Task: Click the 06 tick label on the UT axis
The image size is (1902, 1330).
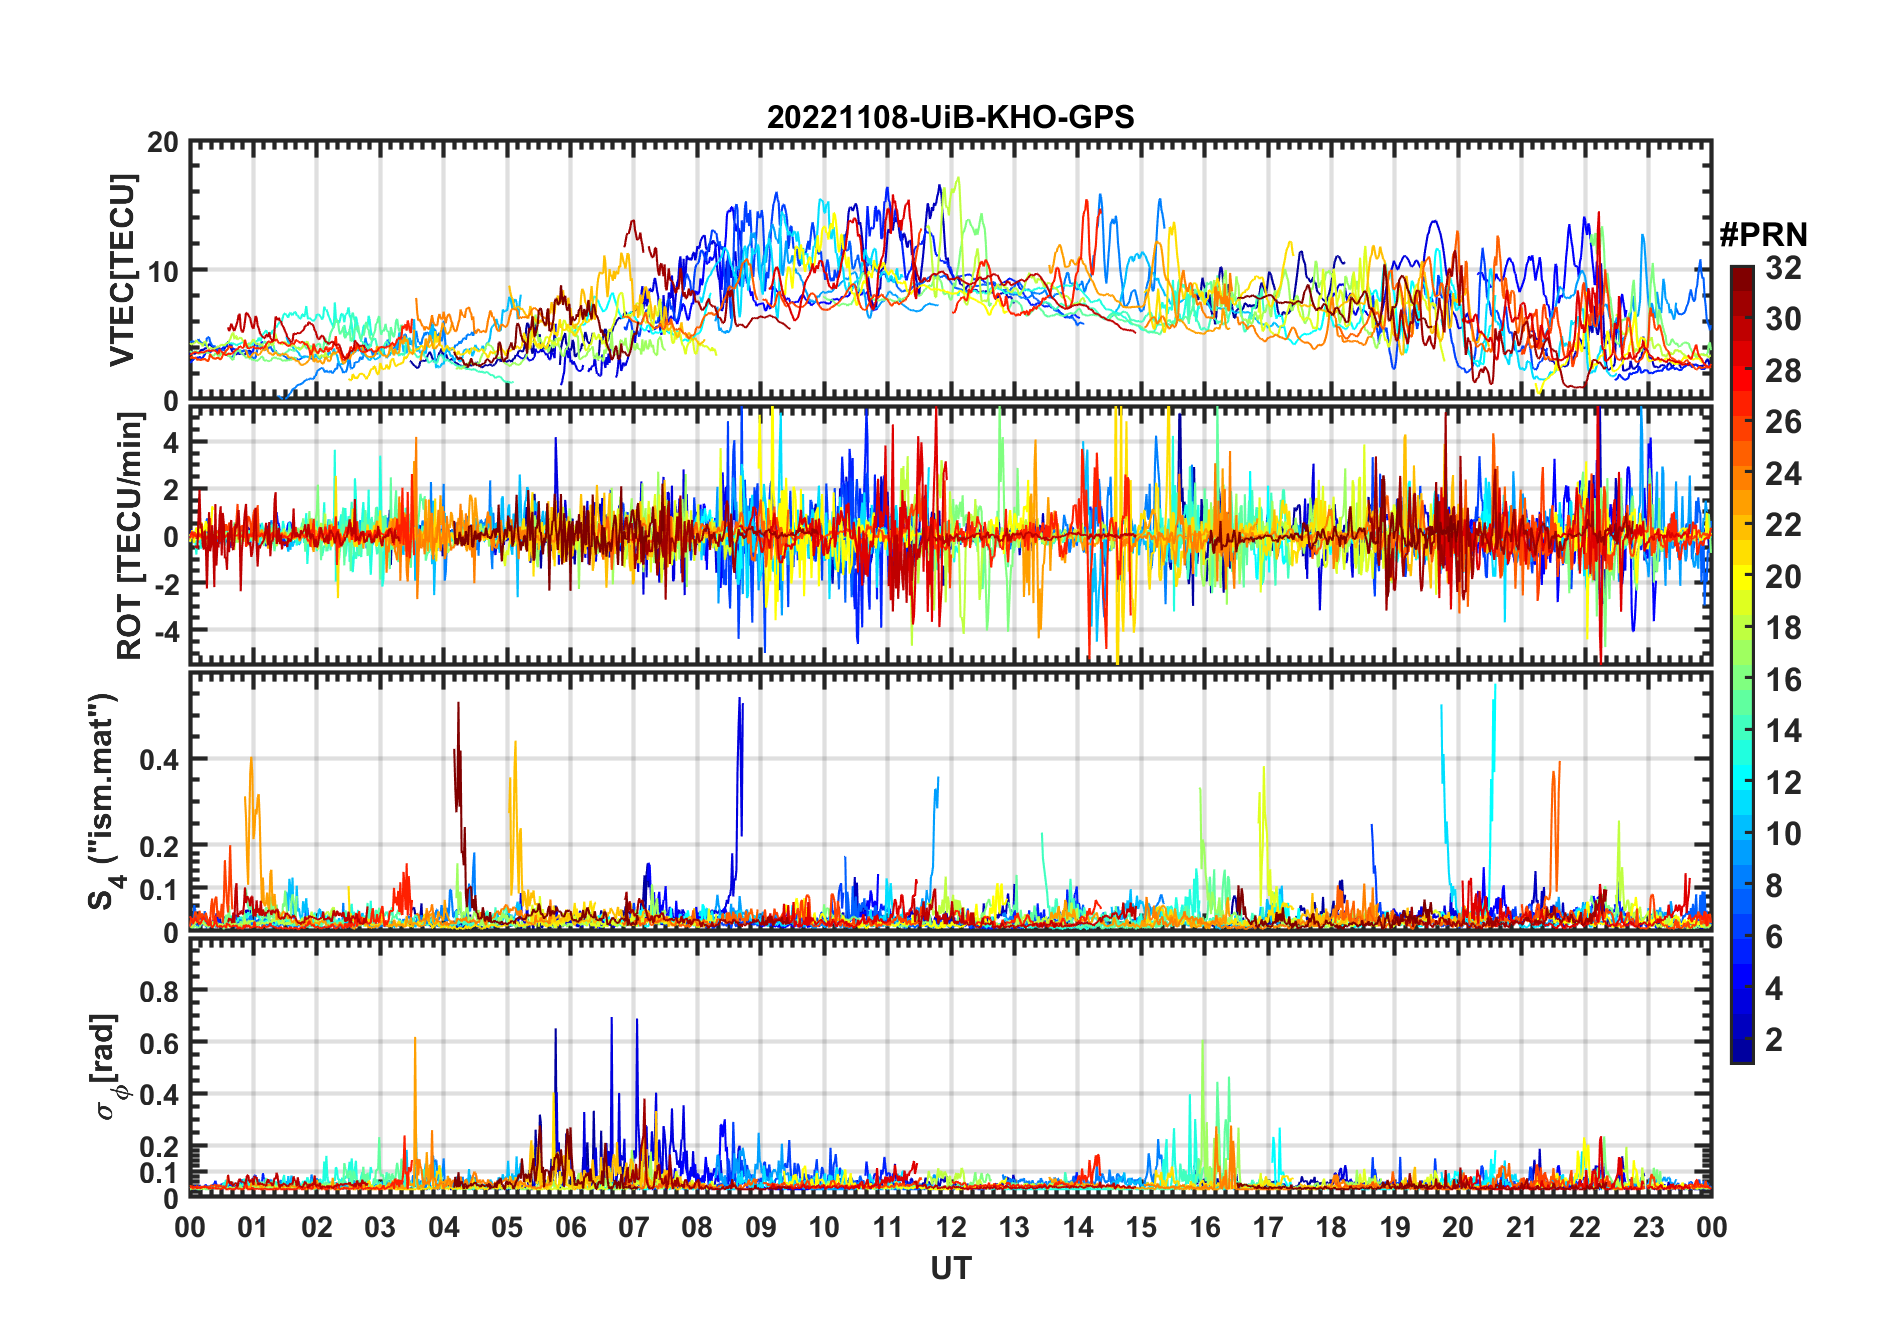Action: coord(570,1227)
